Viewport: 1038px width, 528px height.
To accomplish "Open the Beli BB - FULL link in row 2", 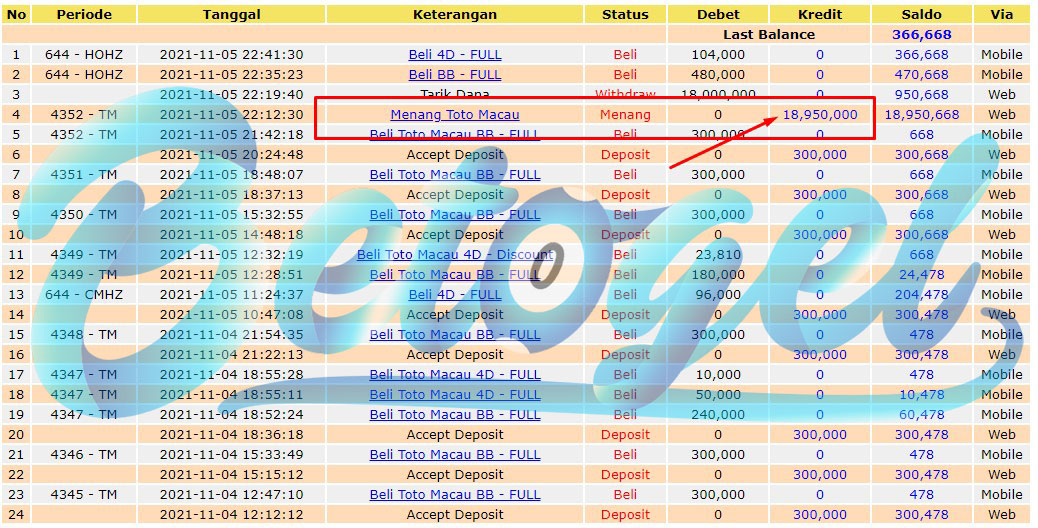I will pos(455,75).
